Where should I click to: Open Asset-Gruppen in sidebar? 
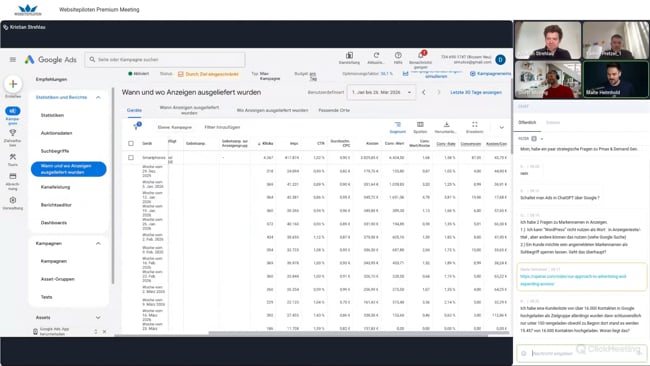(58, 279)
